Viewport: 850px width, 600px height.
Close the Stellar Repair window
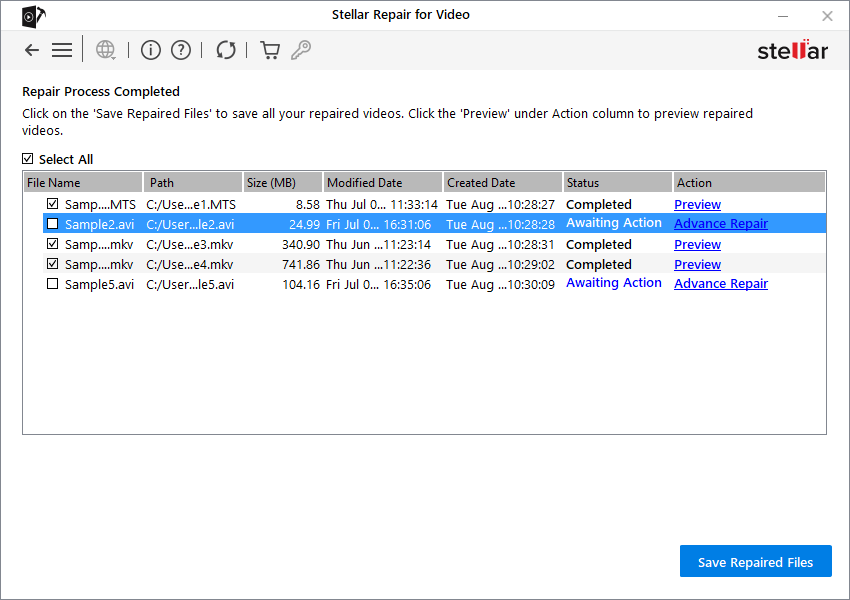pyautogui.click(x=827, y=16)
